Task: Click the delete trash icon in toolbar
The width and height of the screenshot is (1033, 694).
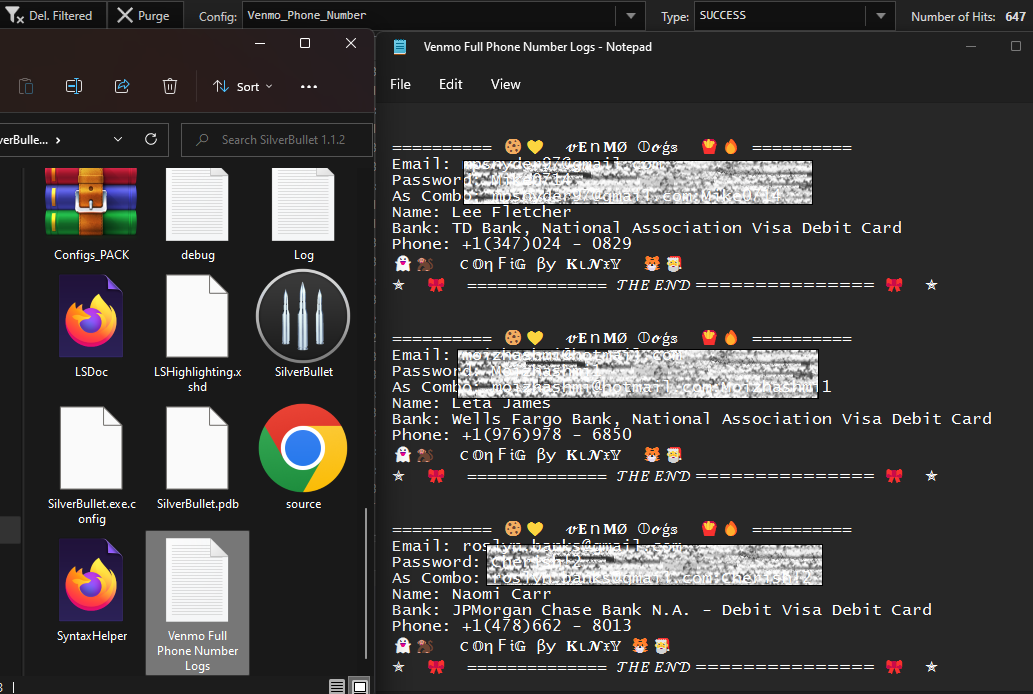Action: 170,86
